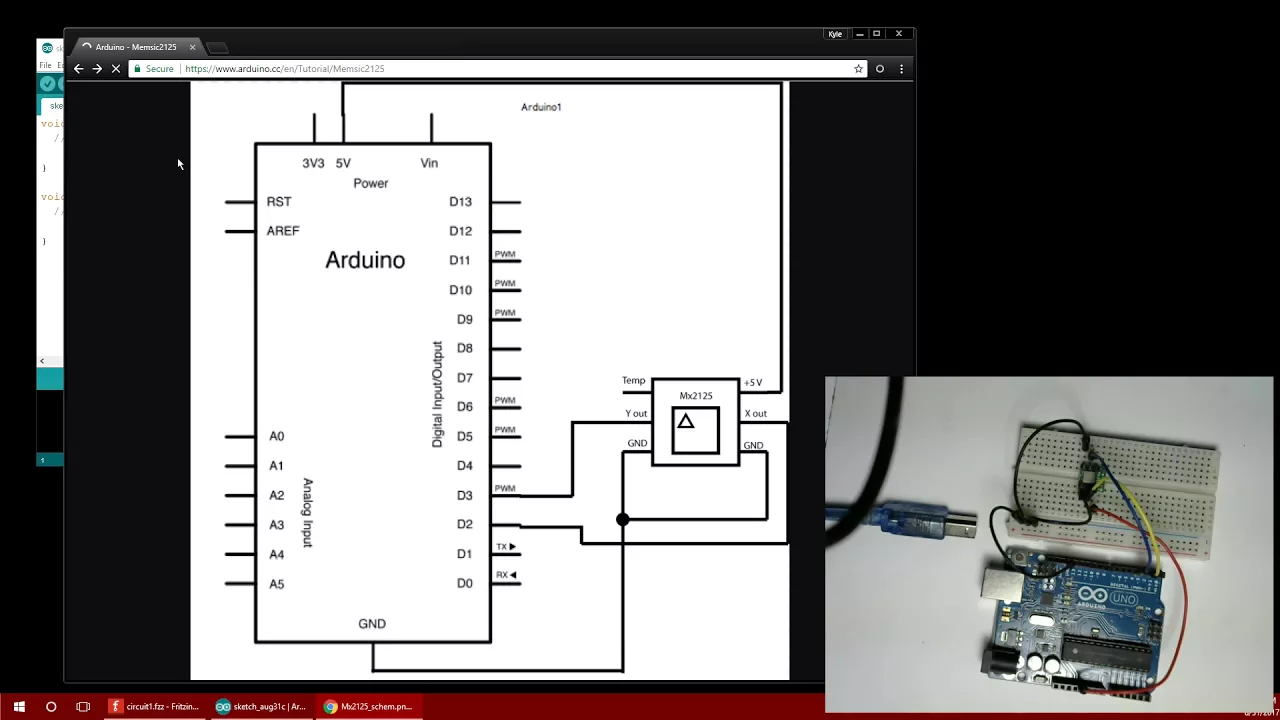
Task: Click the webcam Arduino Uno video overlay
Action: 1049,544
